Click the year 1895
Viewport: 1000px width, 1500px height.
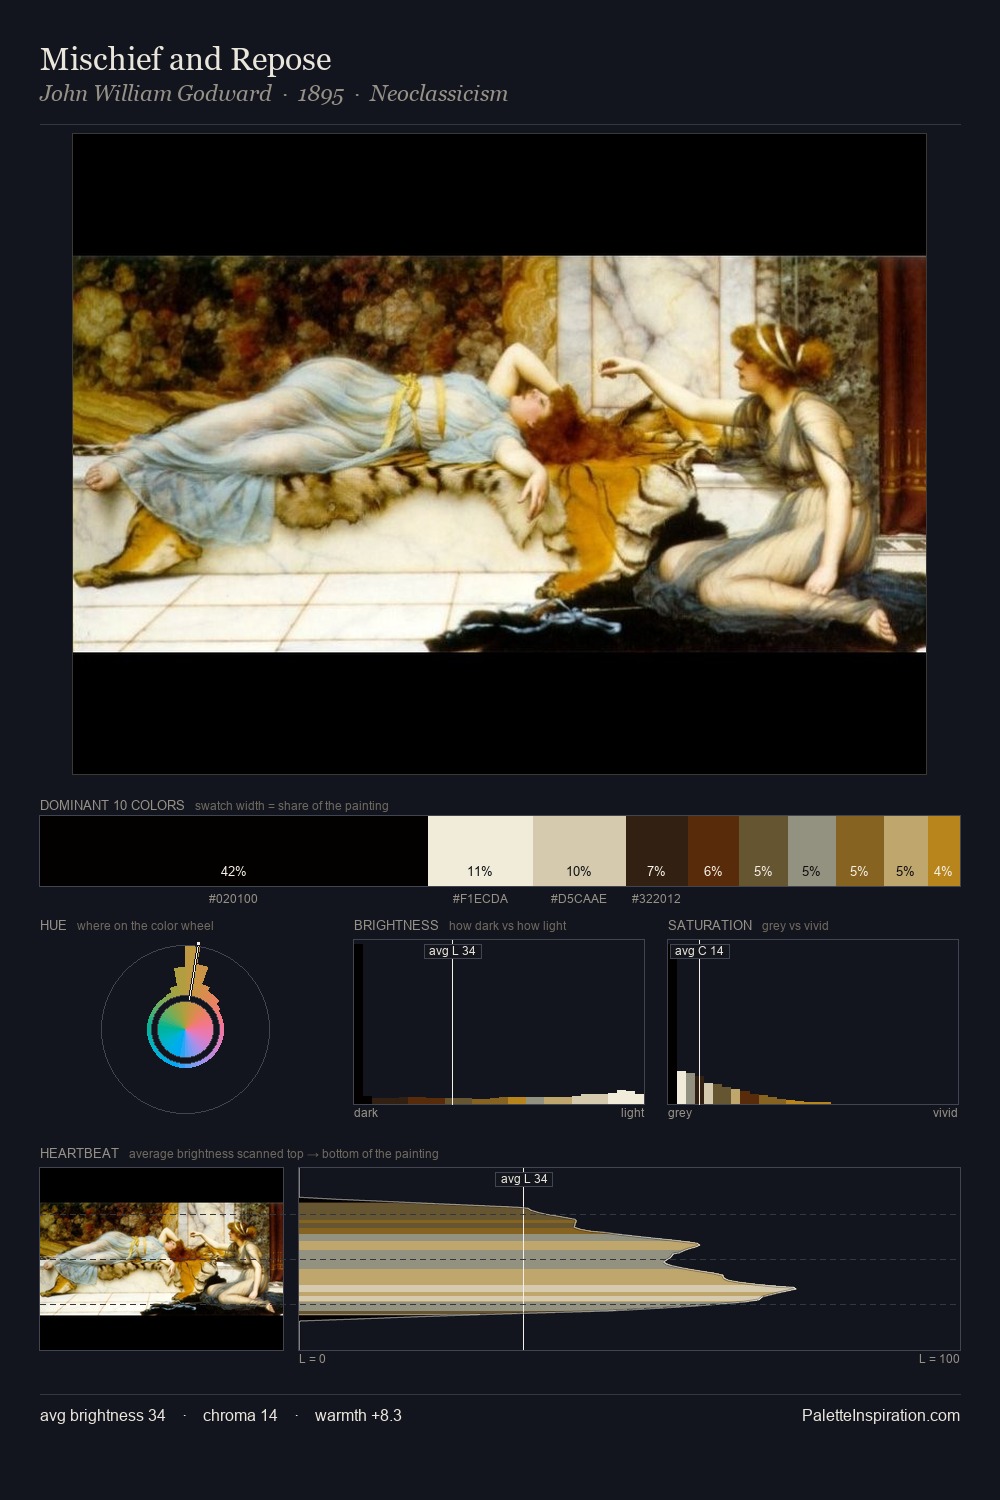pos(320,95)
